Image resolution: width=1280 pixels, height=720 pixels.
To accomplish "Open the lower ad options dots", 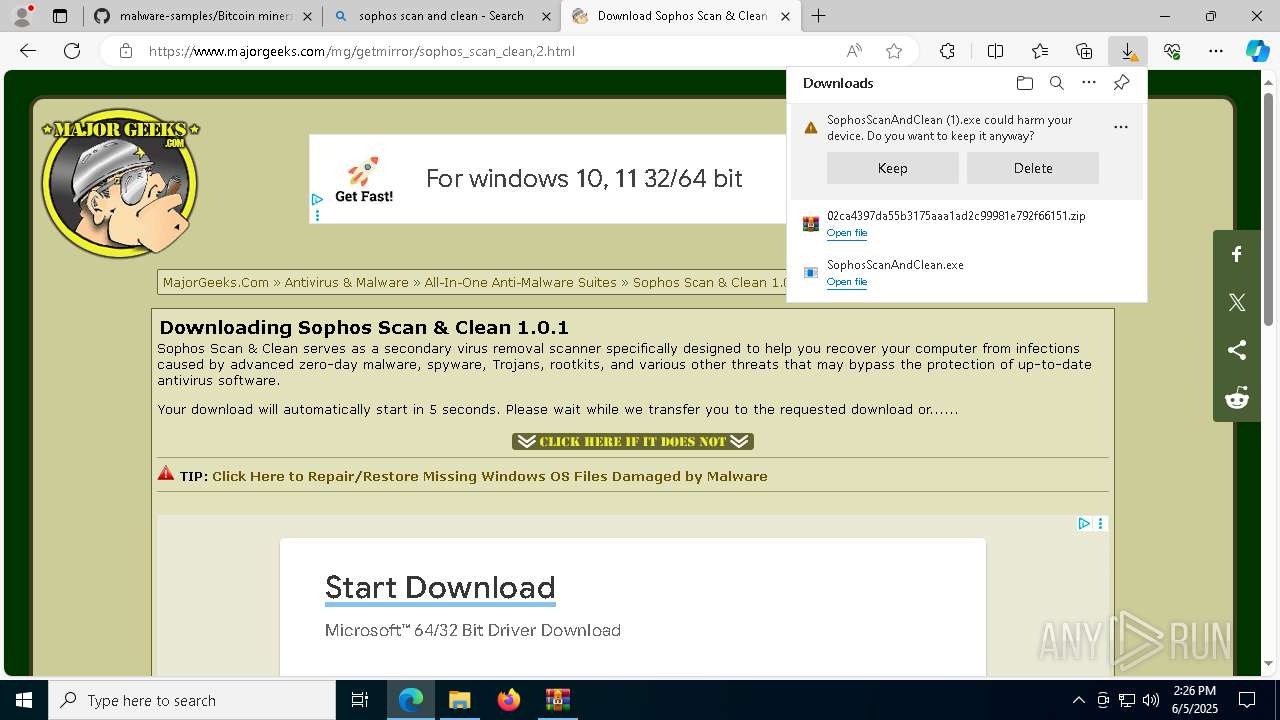I will tap(1101, 524).
